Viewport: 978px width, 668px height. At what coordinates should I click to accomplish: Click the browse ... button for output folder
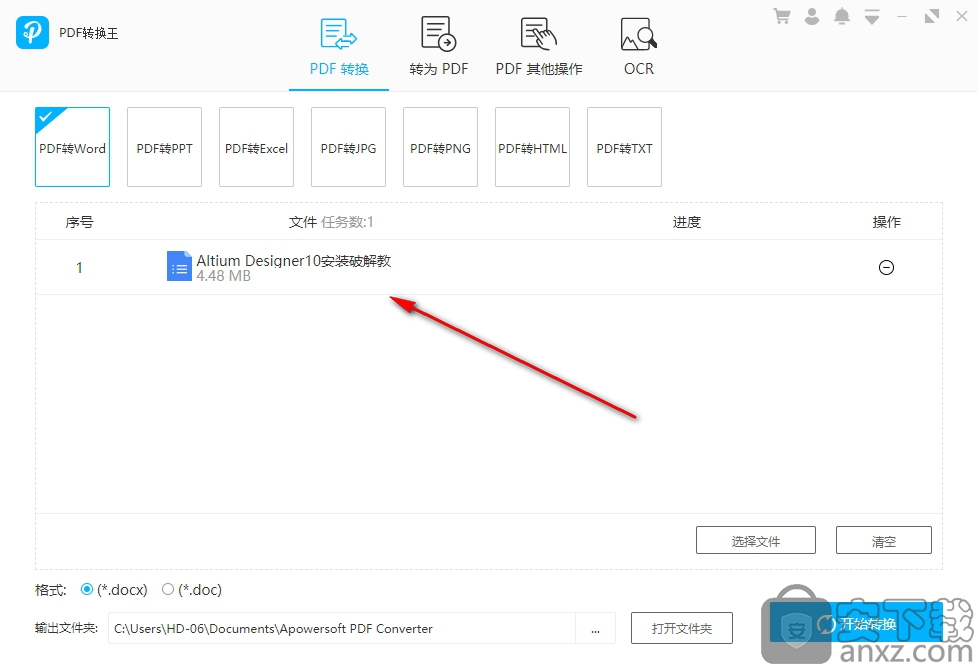point(596,628)
